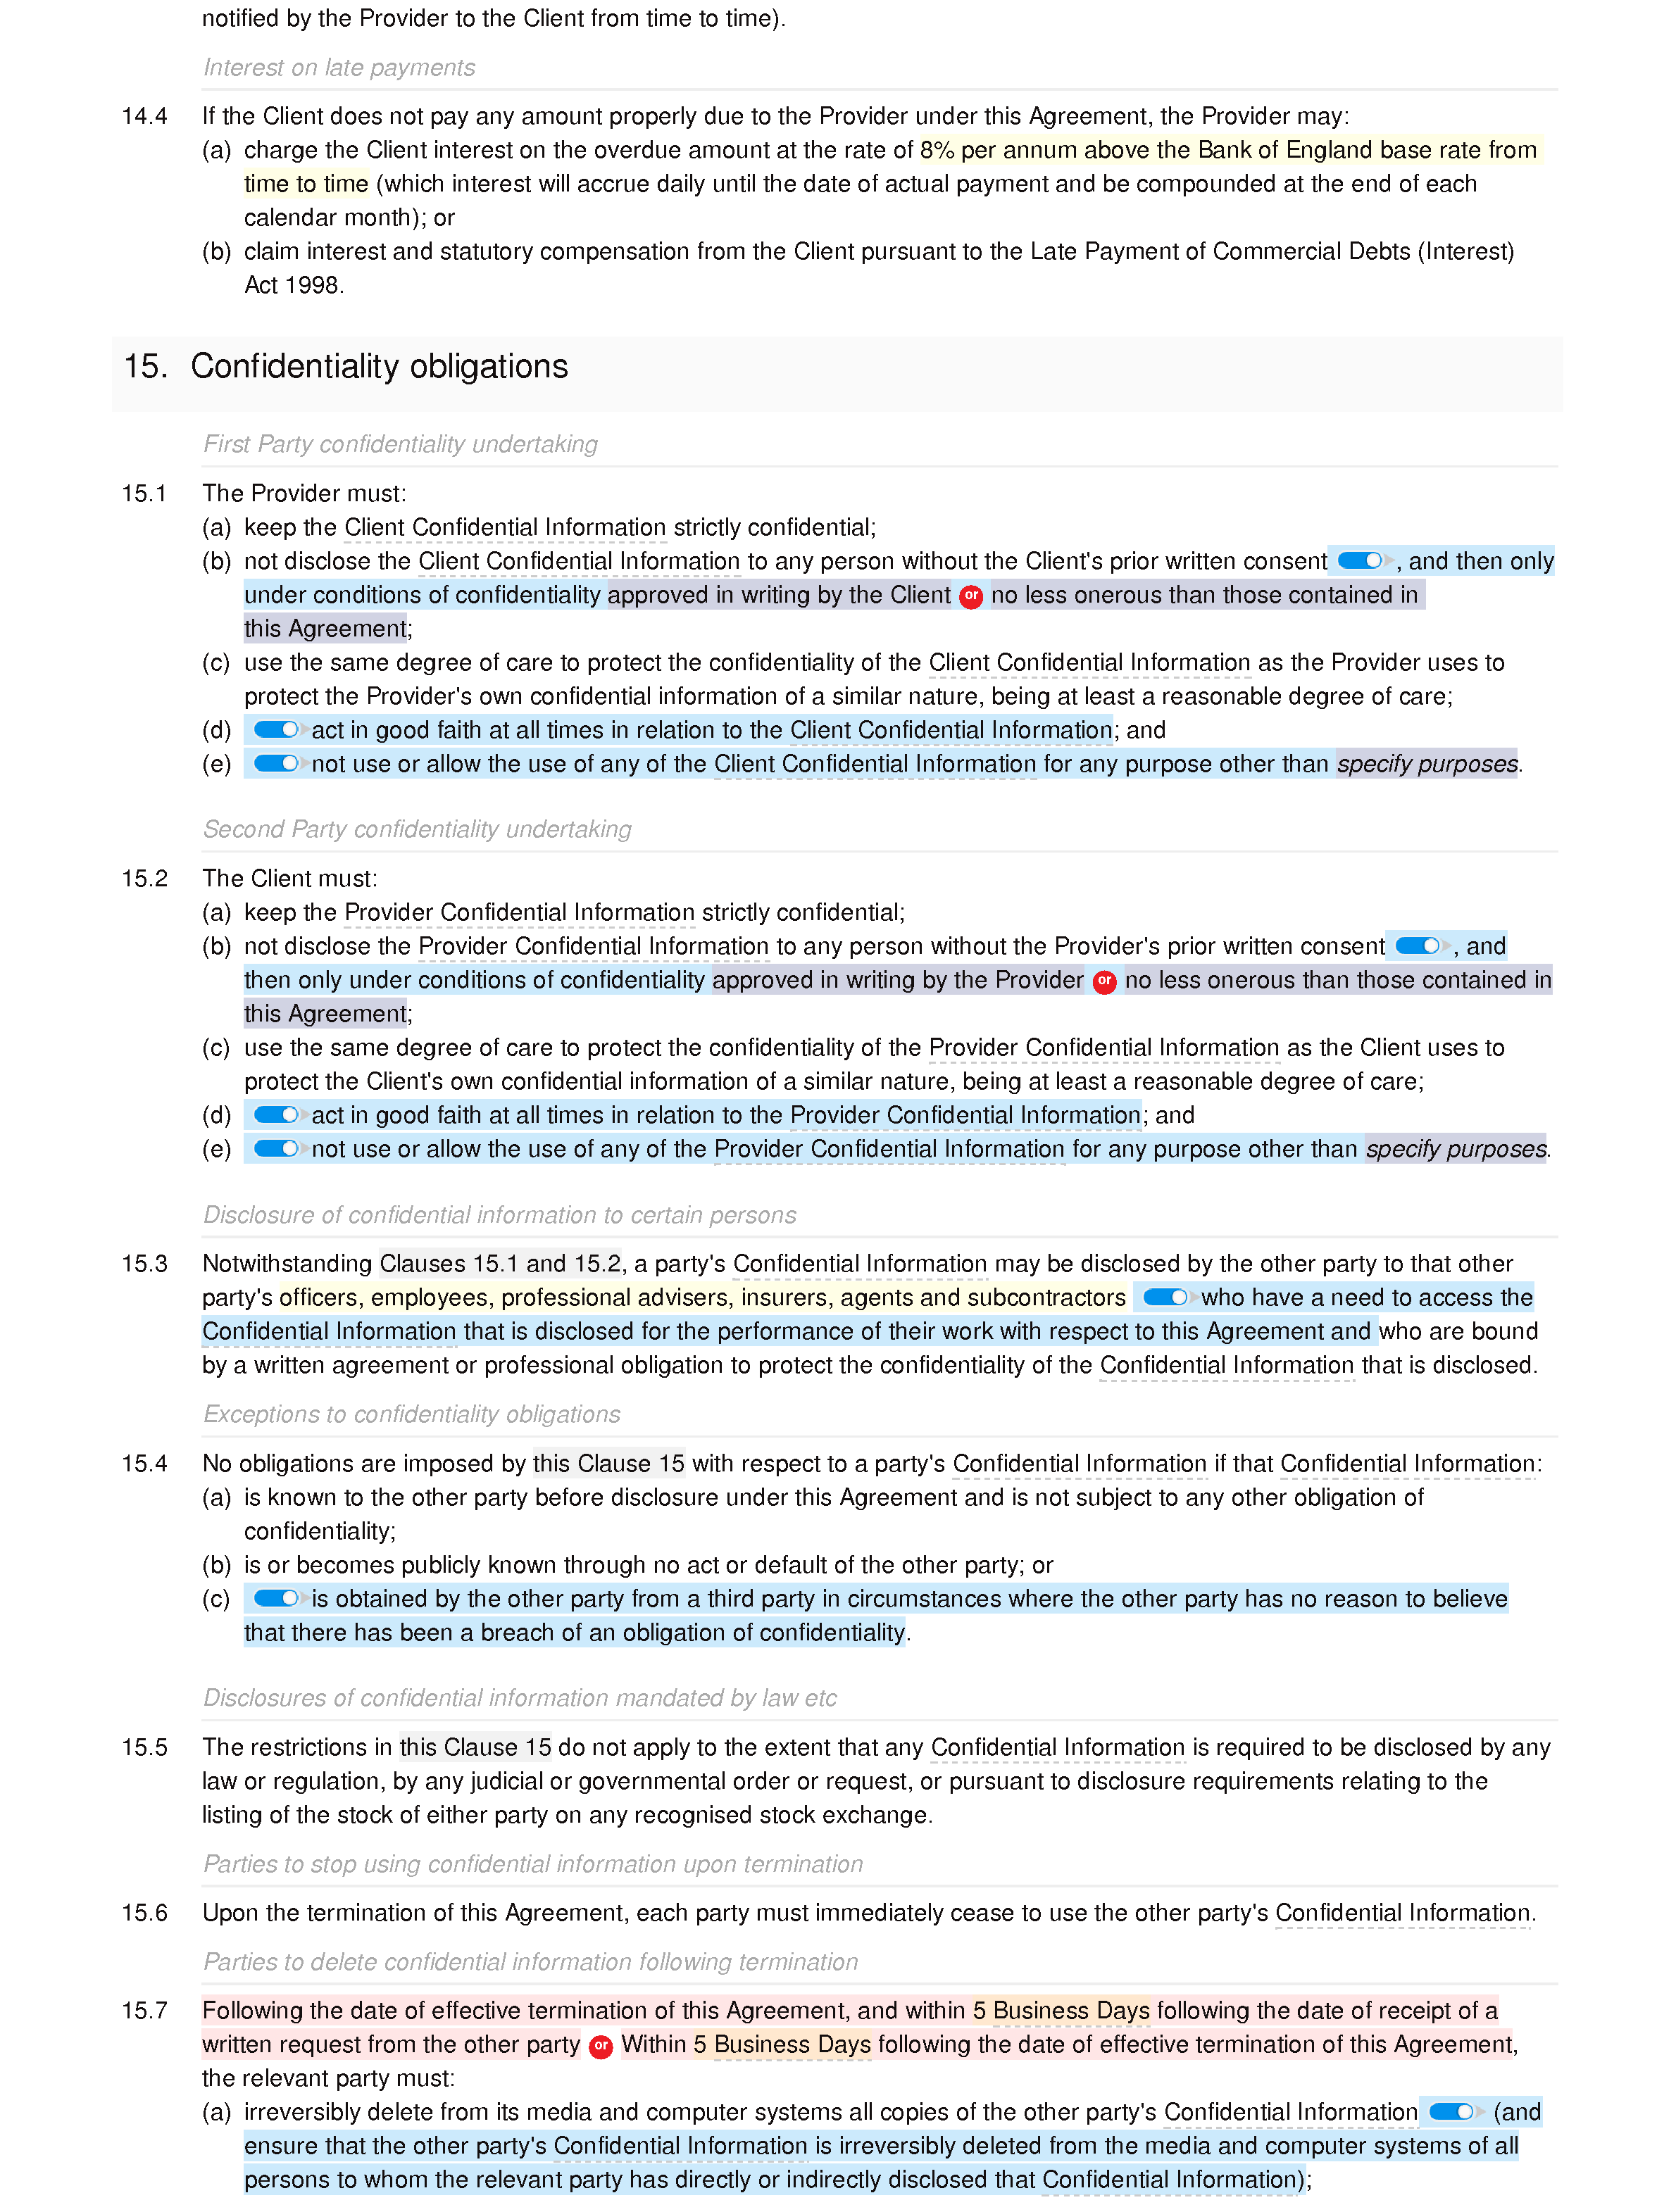Scroll down past clause 15.7
The image size is (1676, 2212).
pos(838,2182)
